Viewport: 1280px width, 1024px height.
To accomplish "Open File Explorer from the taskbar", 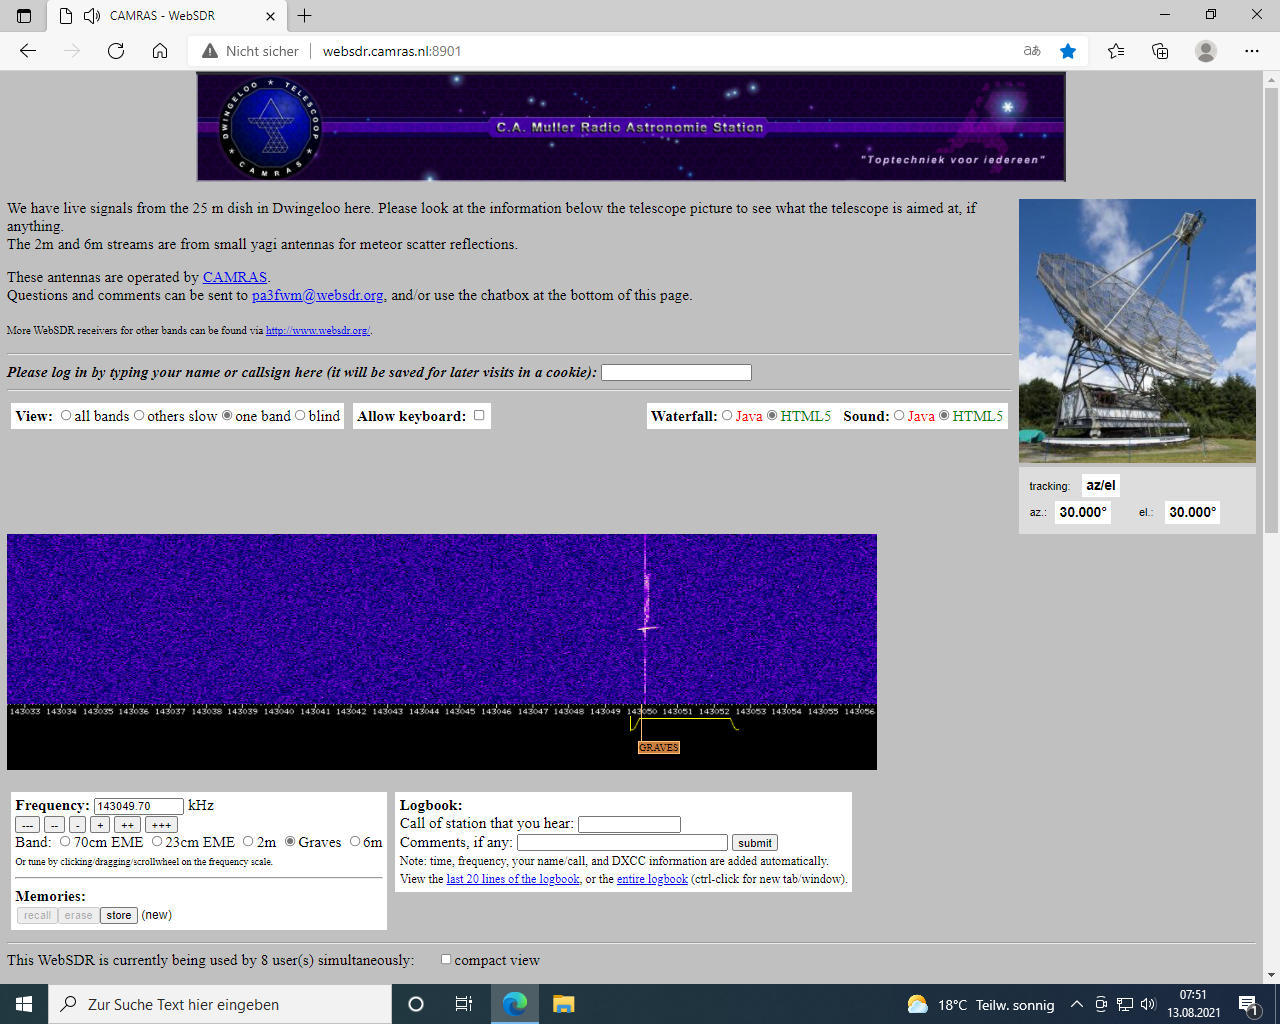I will [x=563, y=1004].
